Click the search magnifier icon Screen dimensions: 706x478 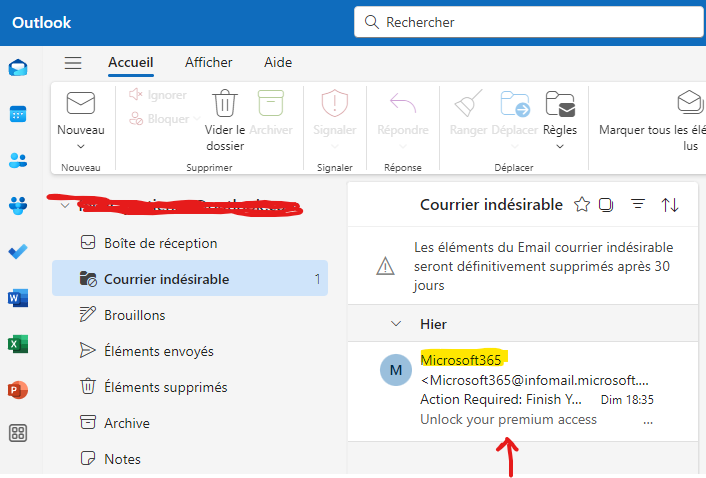point(371,22)
